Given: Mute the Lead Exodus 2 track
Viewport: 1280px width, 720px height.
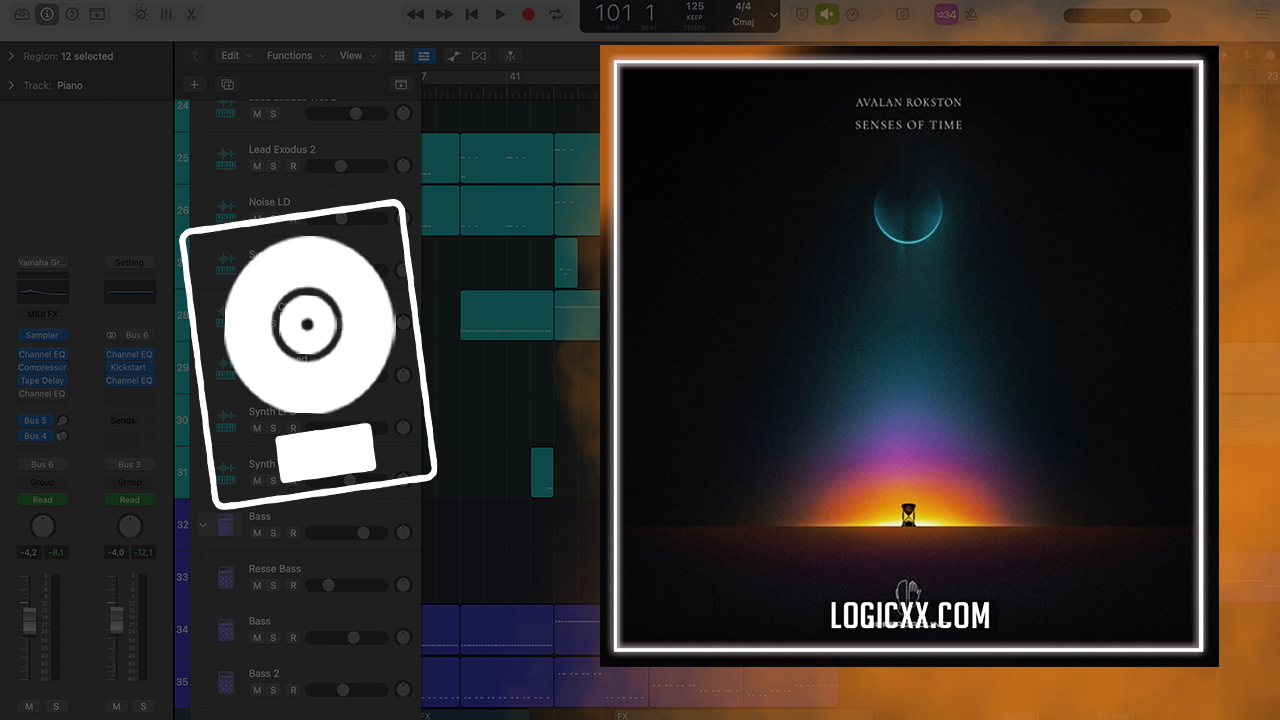Looking at the screenshot, I should click(257, 166).
